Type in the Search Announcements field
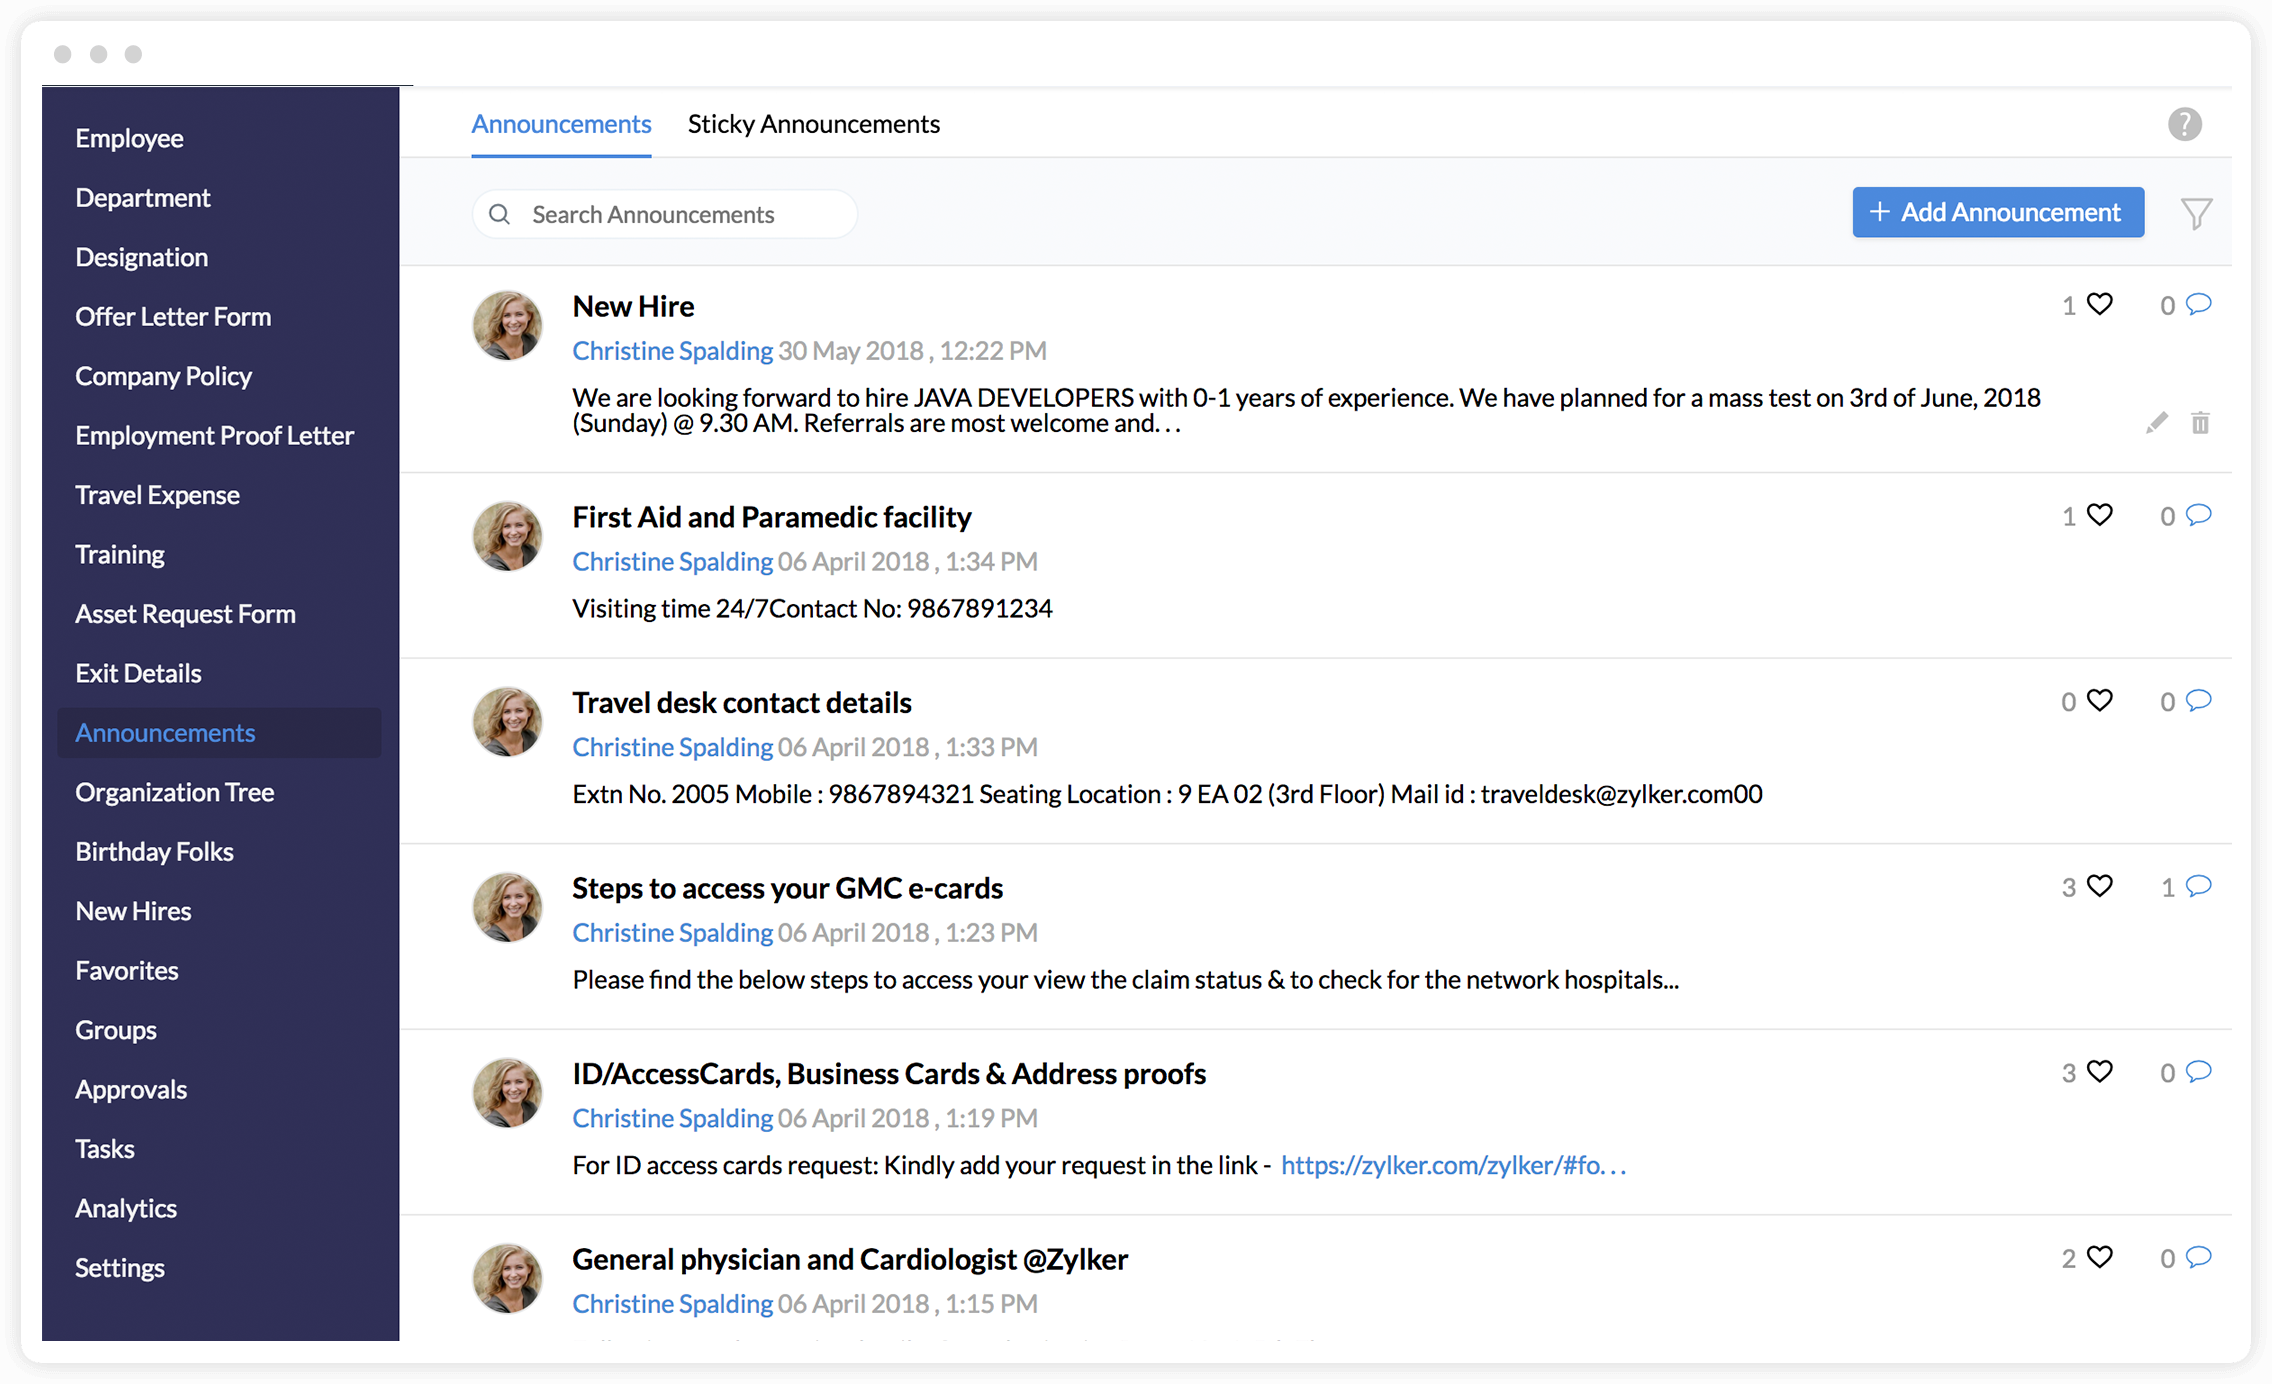 pos(680,214)
